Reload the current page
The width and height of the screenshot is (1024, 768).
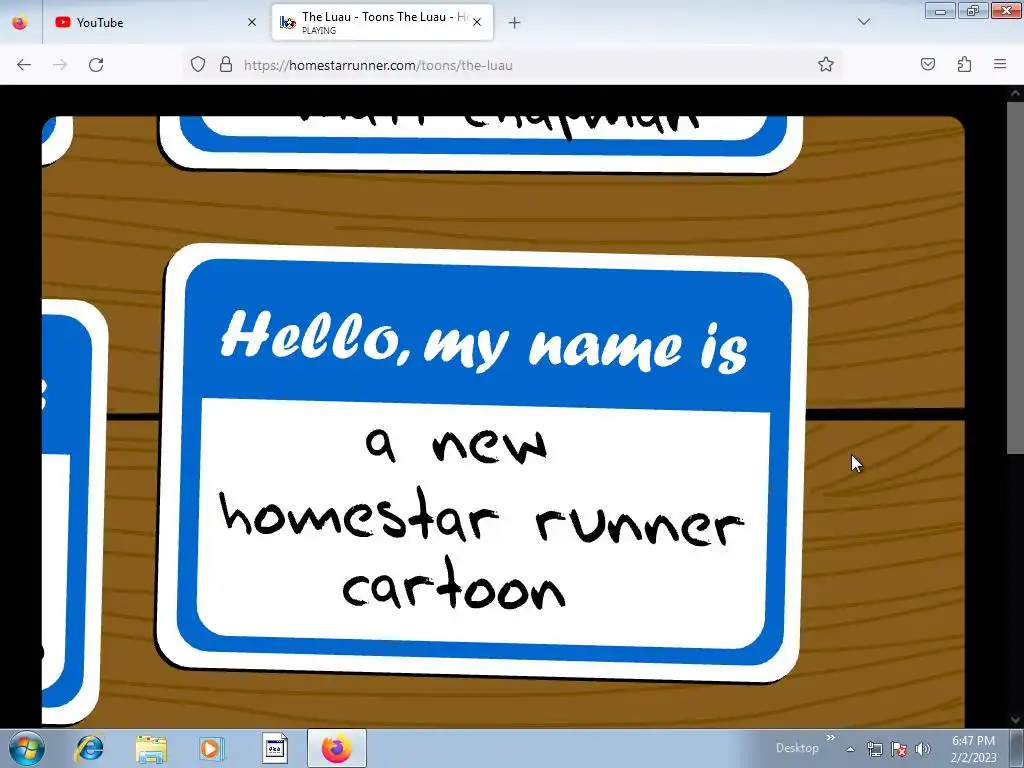(x=96, y=65)
